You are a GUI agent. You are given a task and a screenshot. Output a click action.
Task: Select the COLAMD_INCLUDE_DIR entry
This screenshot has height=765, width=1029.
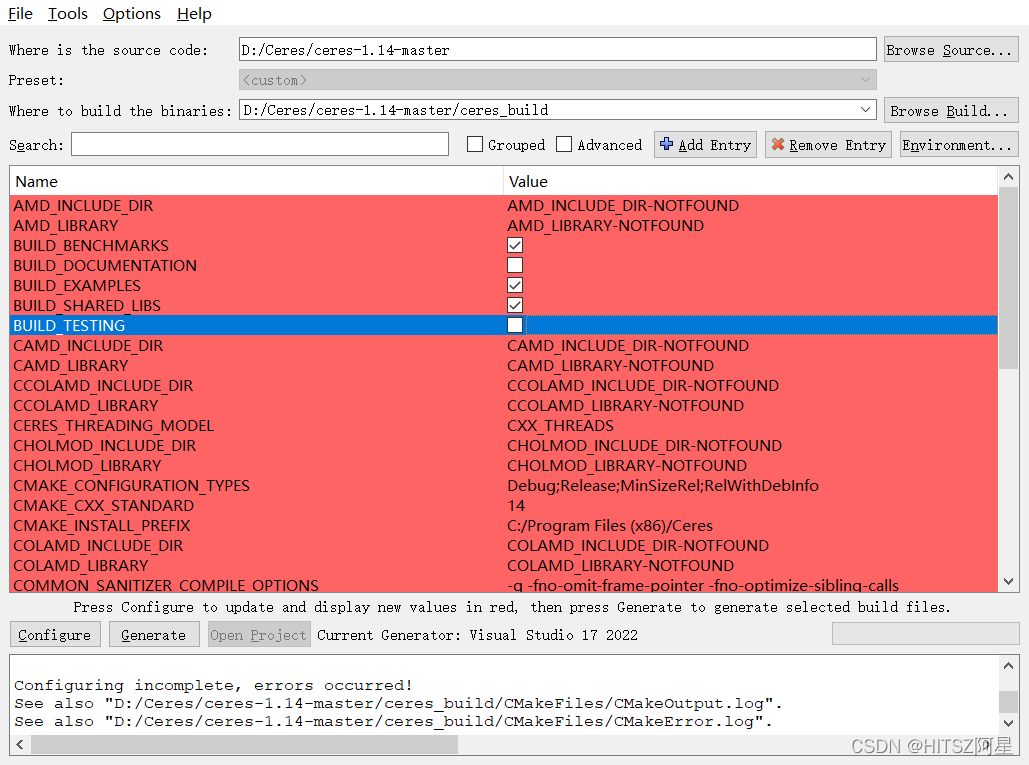pyautogui.click(x=98, y=546)
